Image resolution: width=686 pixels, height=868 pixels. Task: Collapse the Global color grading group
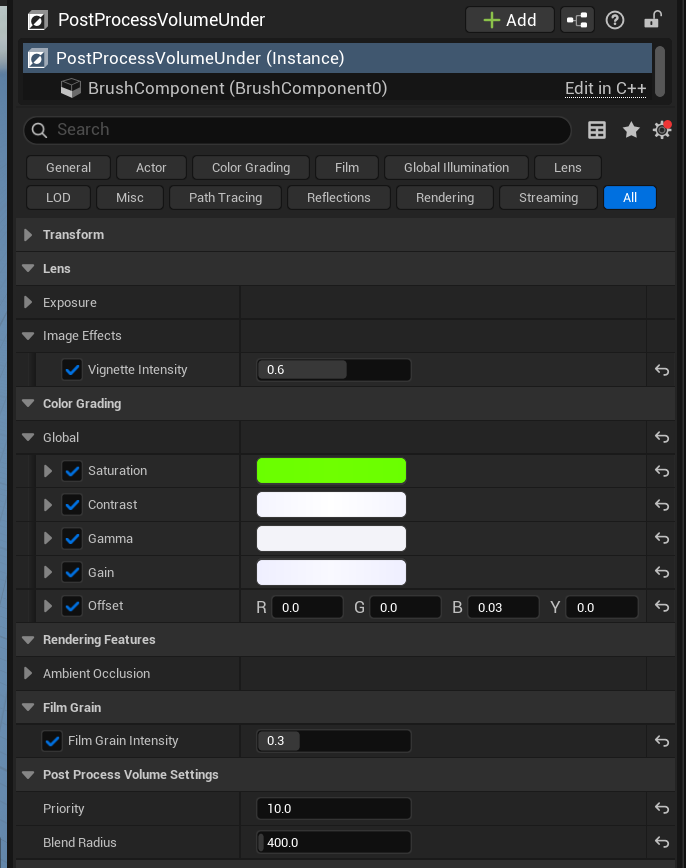pos(28,437)
